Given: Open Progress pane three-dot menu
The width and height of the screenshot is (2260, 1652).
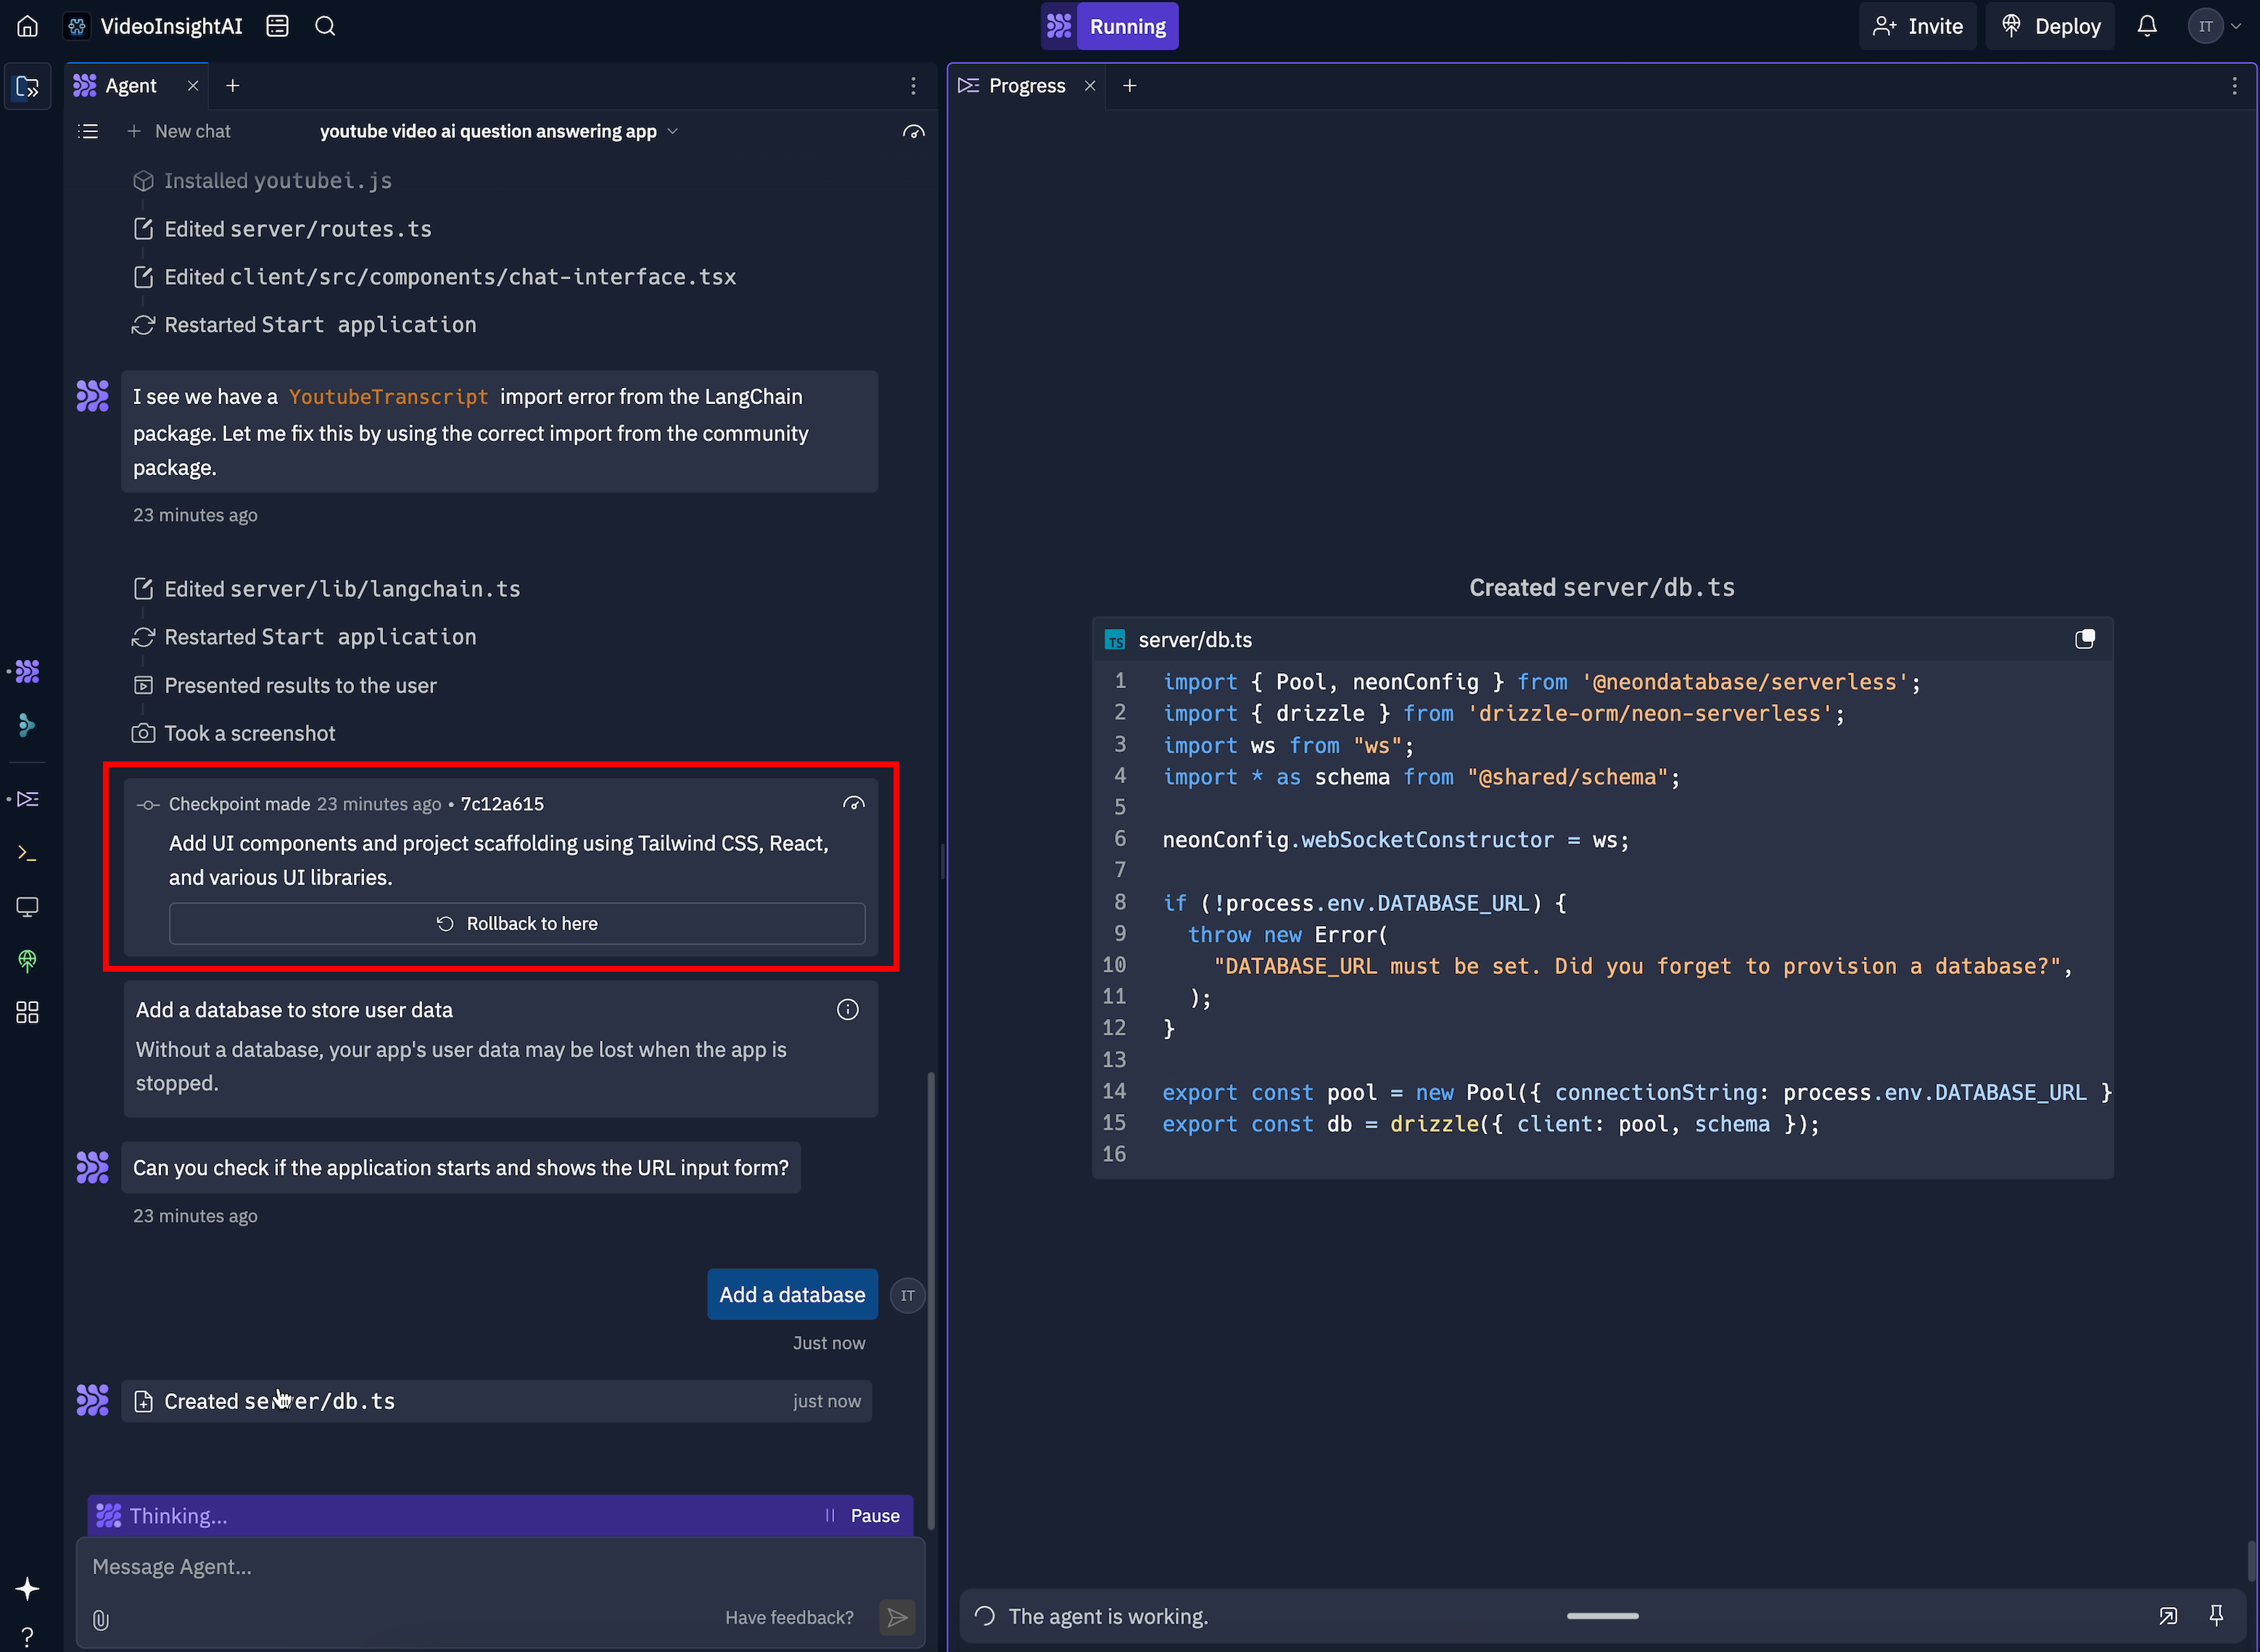Looking at the screenshot, I should pyautogui.click(x=2234, y=86).
